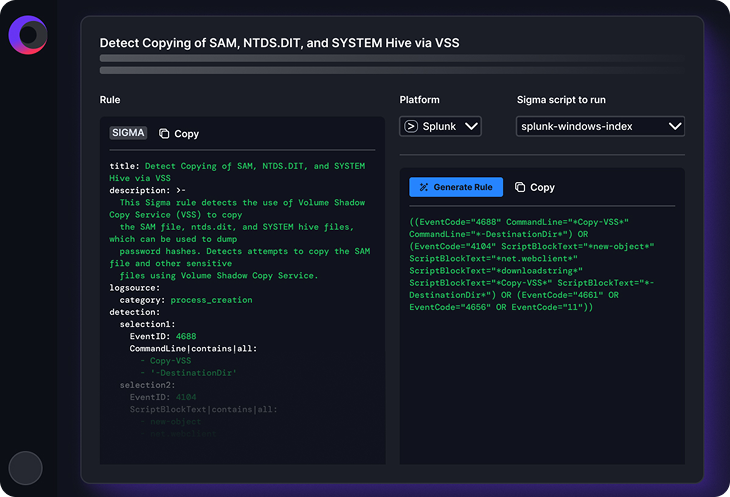The width and height of the screenshot is (730, 497).
Task: Click the 'detection:' line in rule
Action: coord(135,312)
